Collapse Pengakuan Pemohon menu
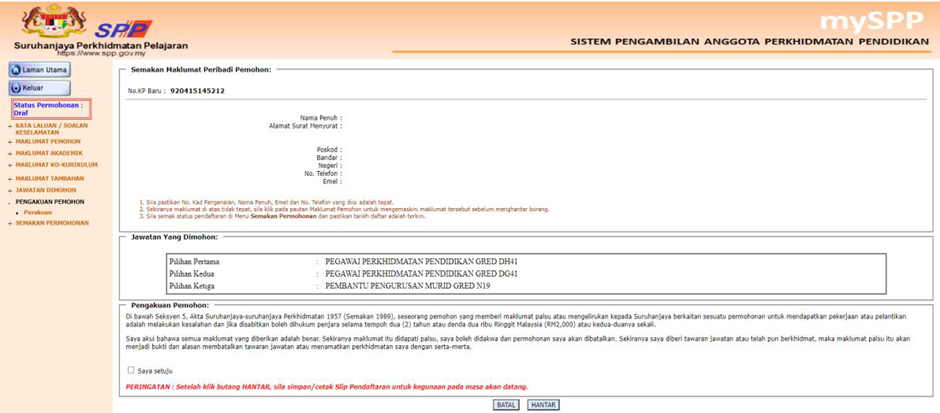The image size is (940, 413). point(49,201)
